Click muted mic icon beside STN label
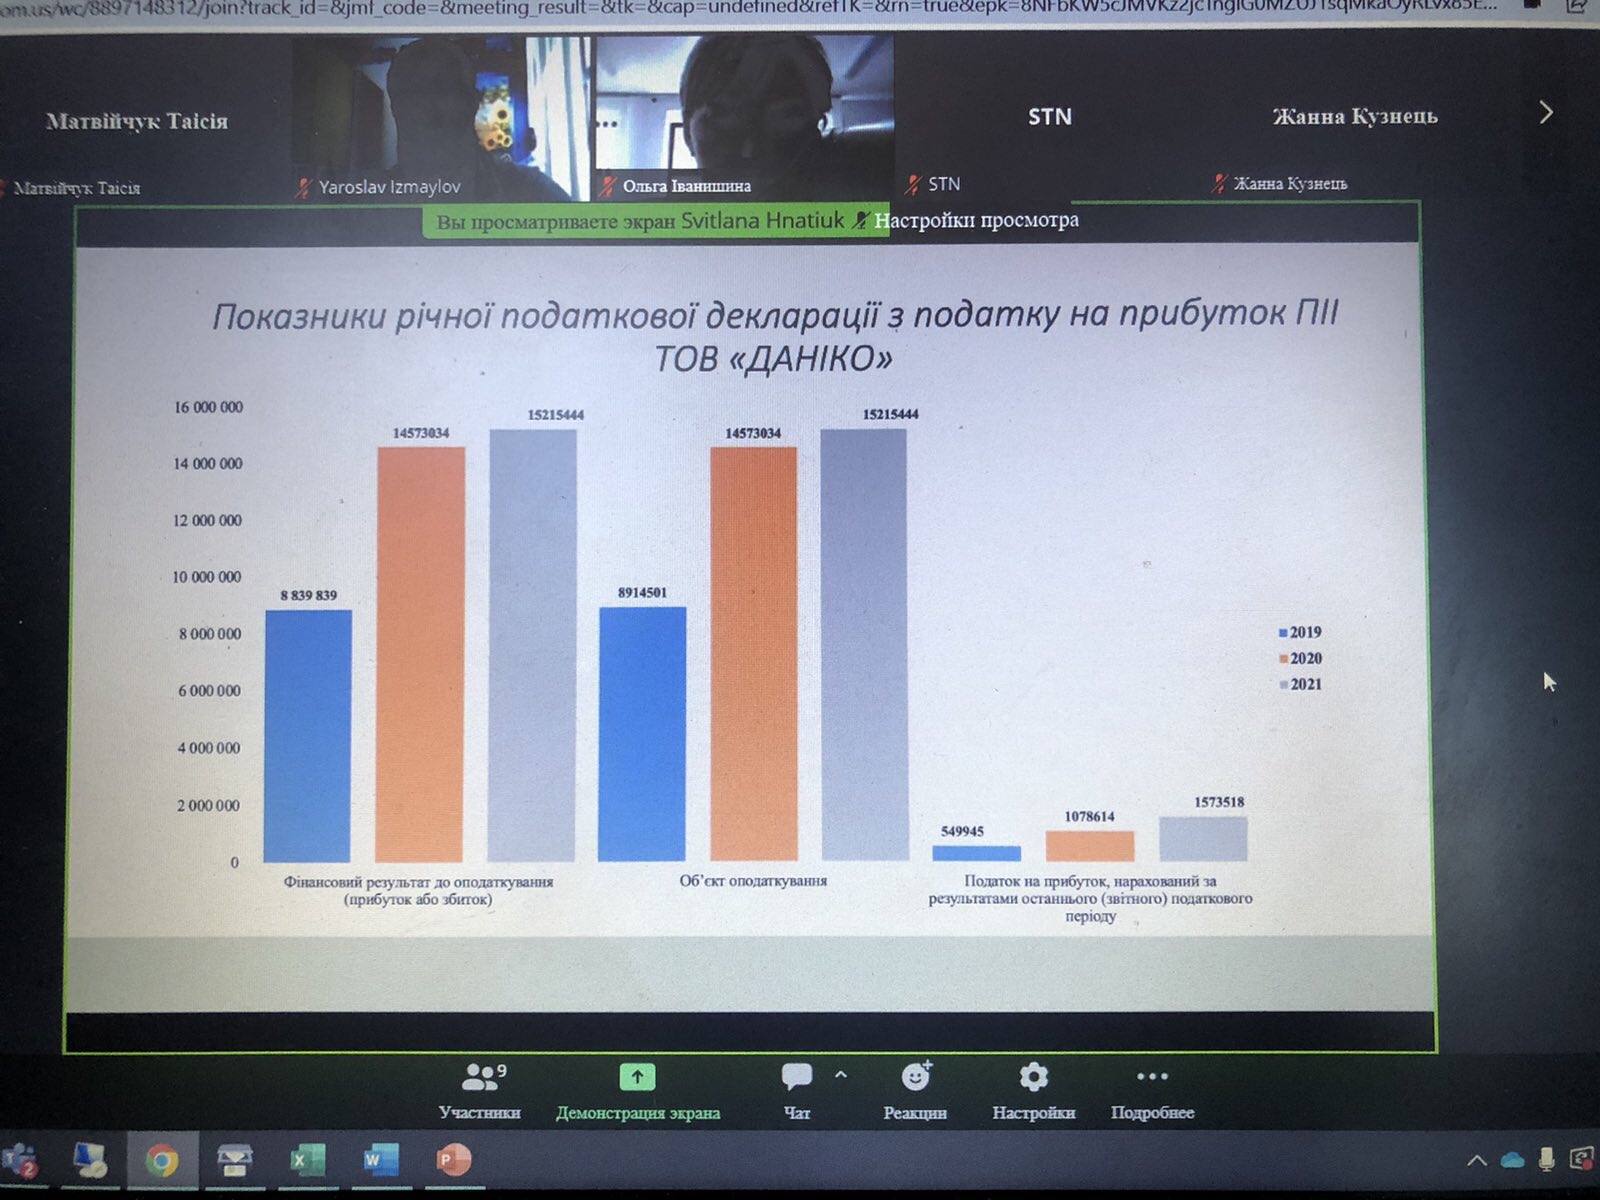This screenshot has height=1200, width=1600. click(x=912, y=184)
